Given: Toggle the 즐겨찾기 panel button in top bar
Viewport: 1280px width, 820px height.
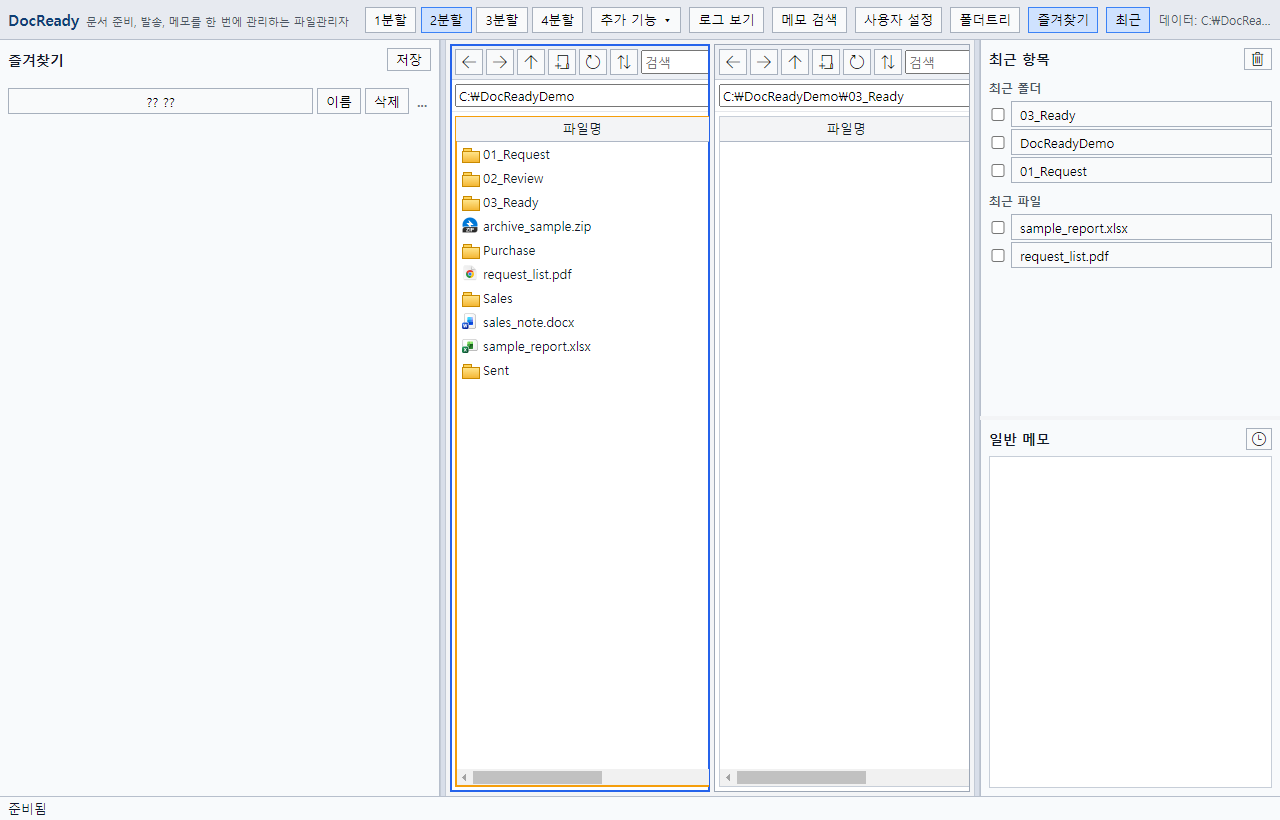Looking at the screenshot, I should [x=1063, y=20].
